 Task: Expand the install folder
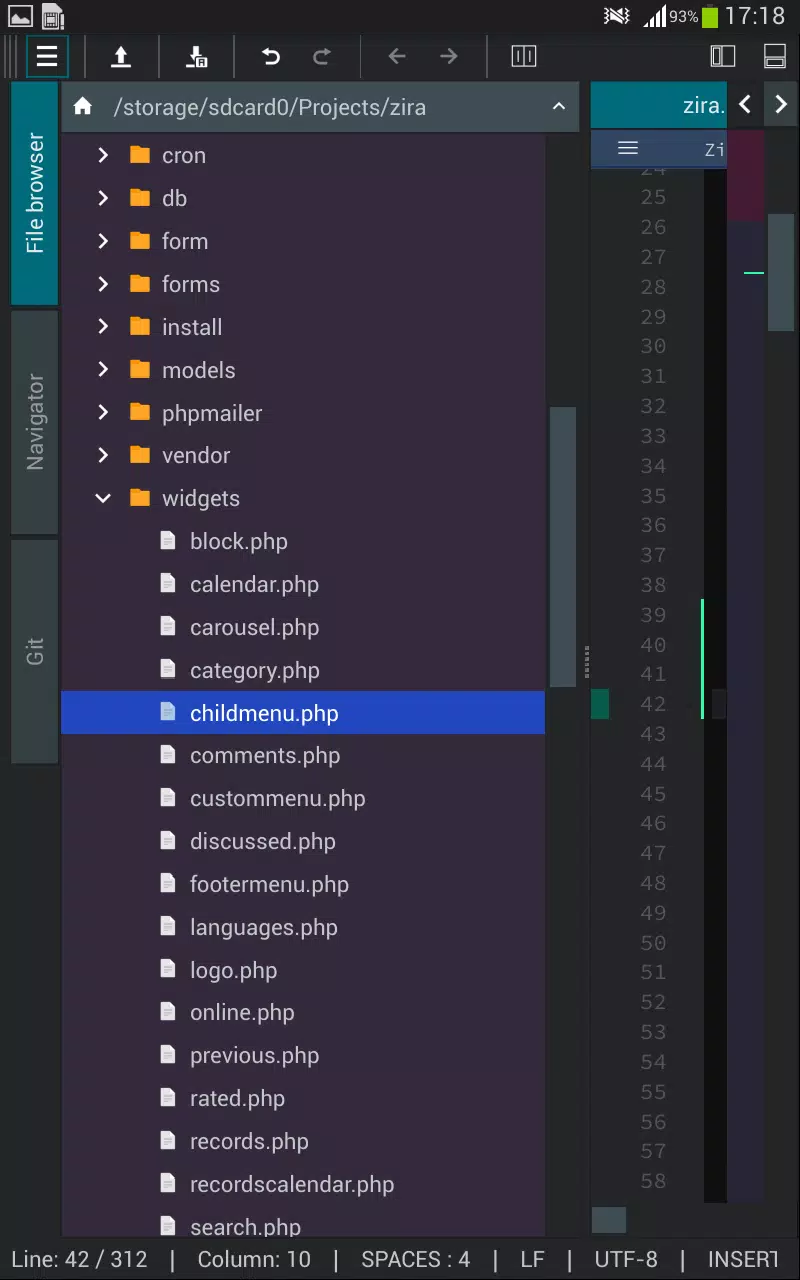click(x=103, y=327)
